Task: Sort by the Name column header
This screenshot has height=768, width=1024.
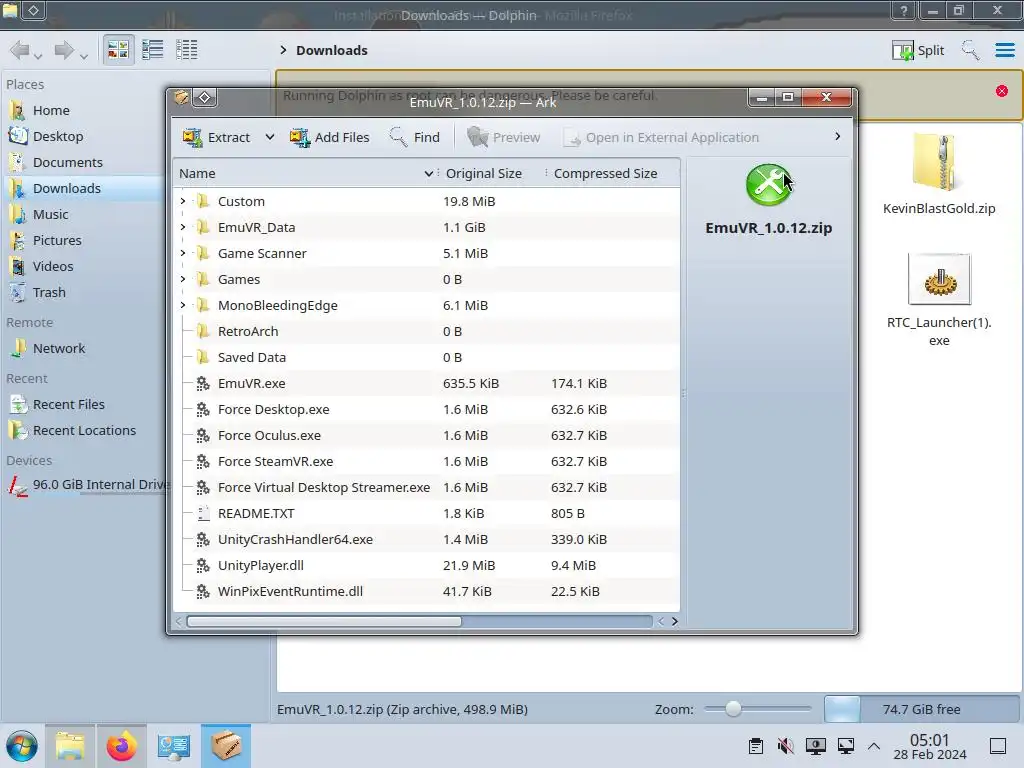Action: coord(306,174)
